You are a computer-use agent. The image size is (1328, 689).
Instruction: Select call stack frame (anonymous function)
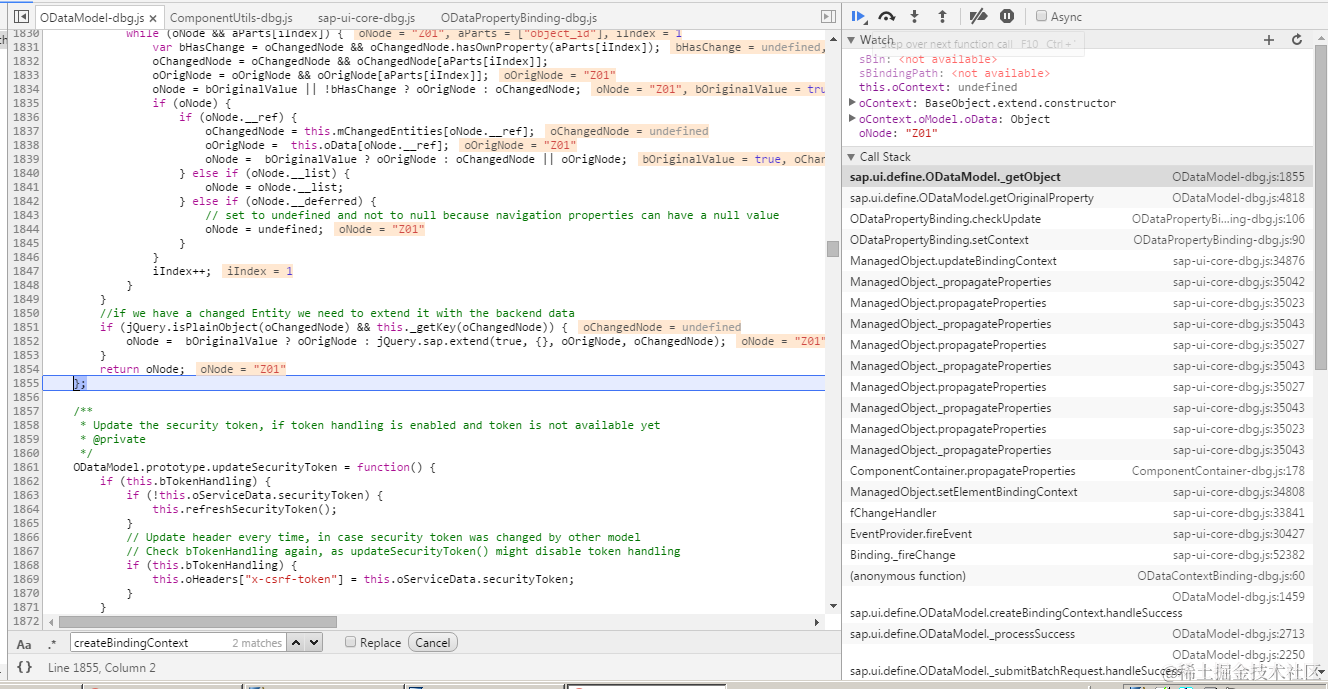point(1077,576)
